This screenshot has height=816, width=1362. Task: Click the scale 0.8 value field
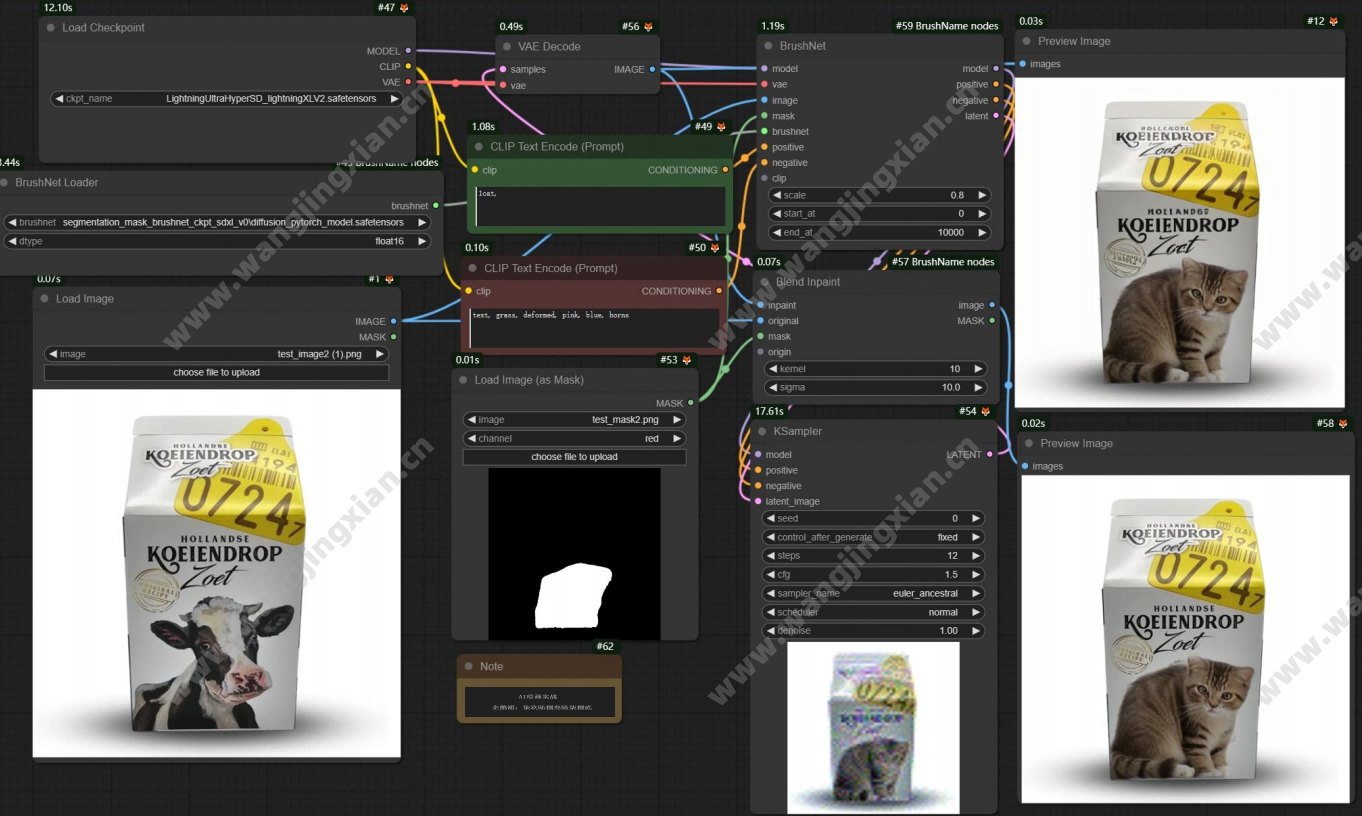click(879, 195)
